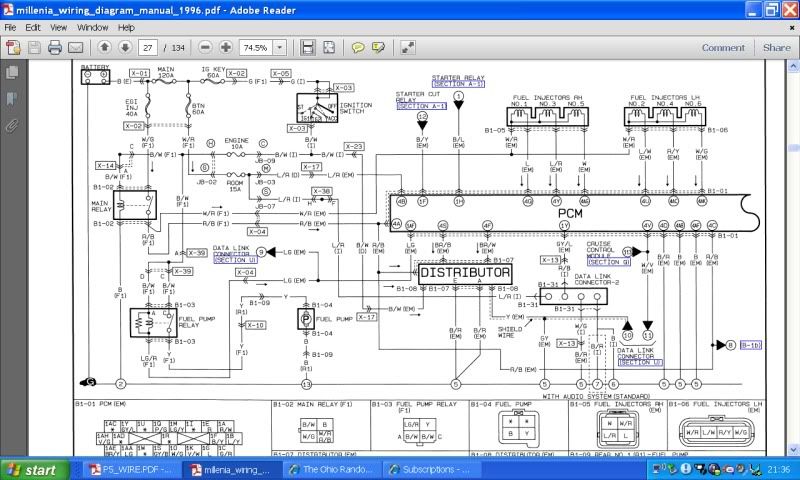Click the vertical scrollbar thumb

coord(792,148)
